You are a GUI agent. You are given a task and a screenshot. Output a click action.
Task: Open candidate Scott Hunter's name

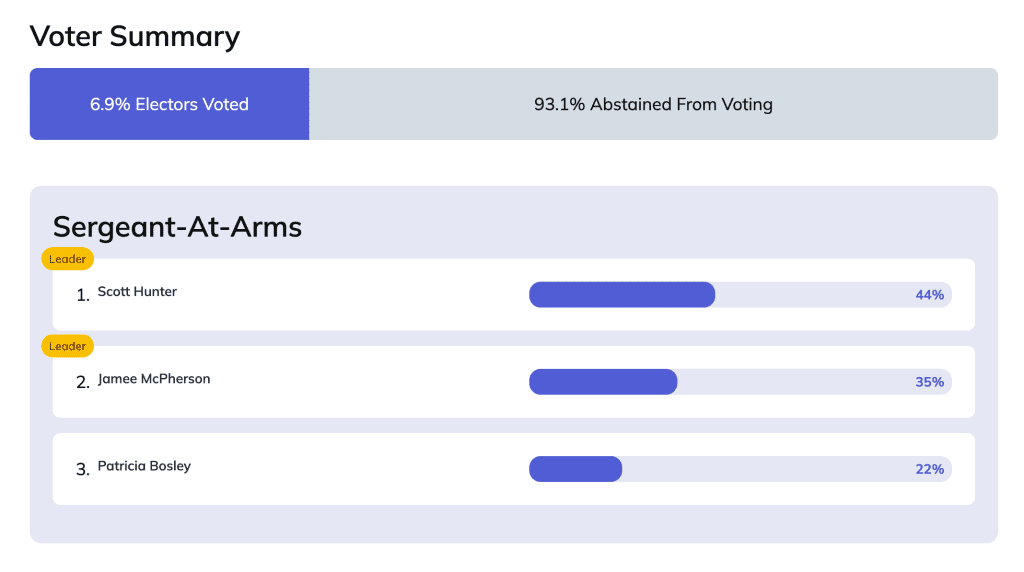tap(137, 292)
